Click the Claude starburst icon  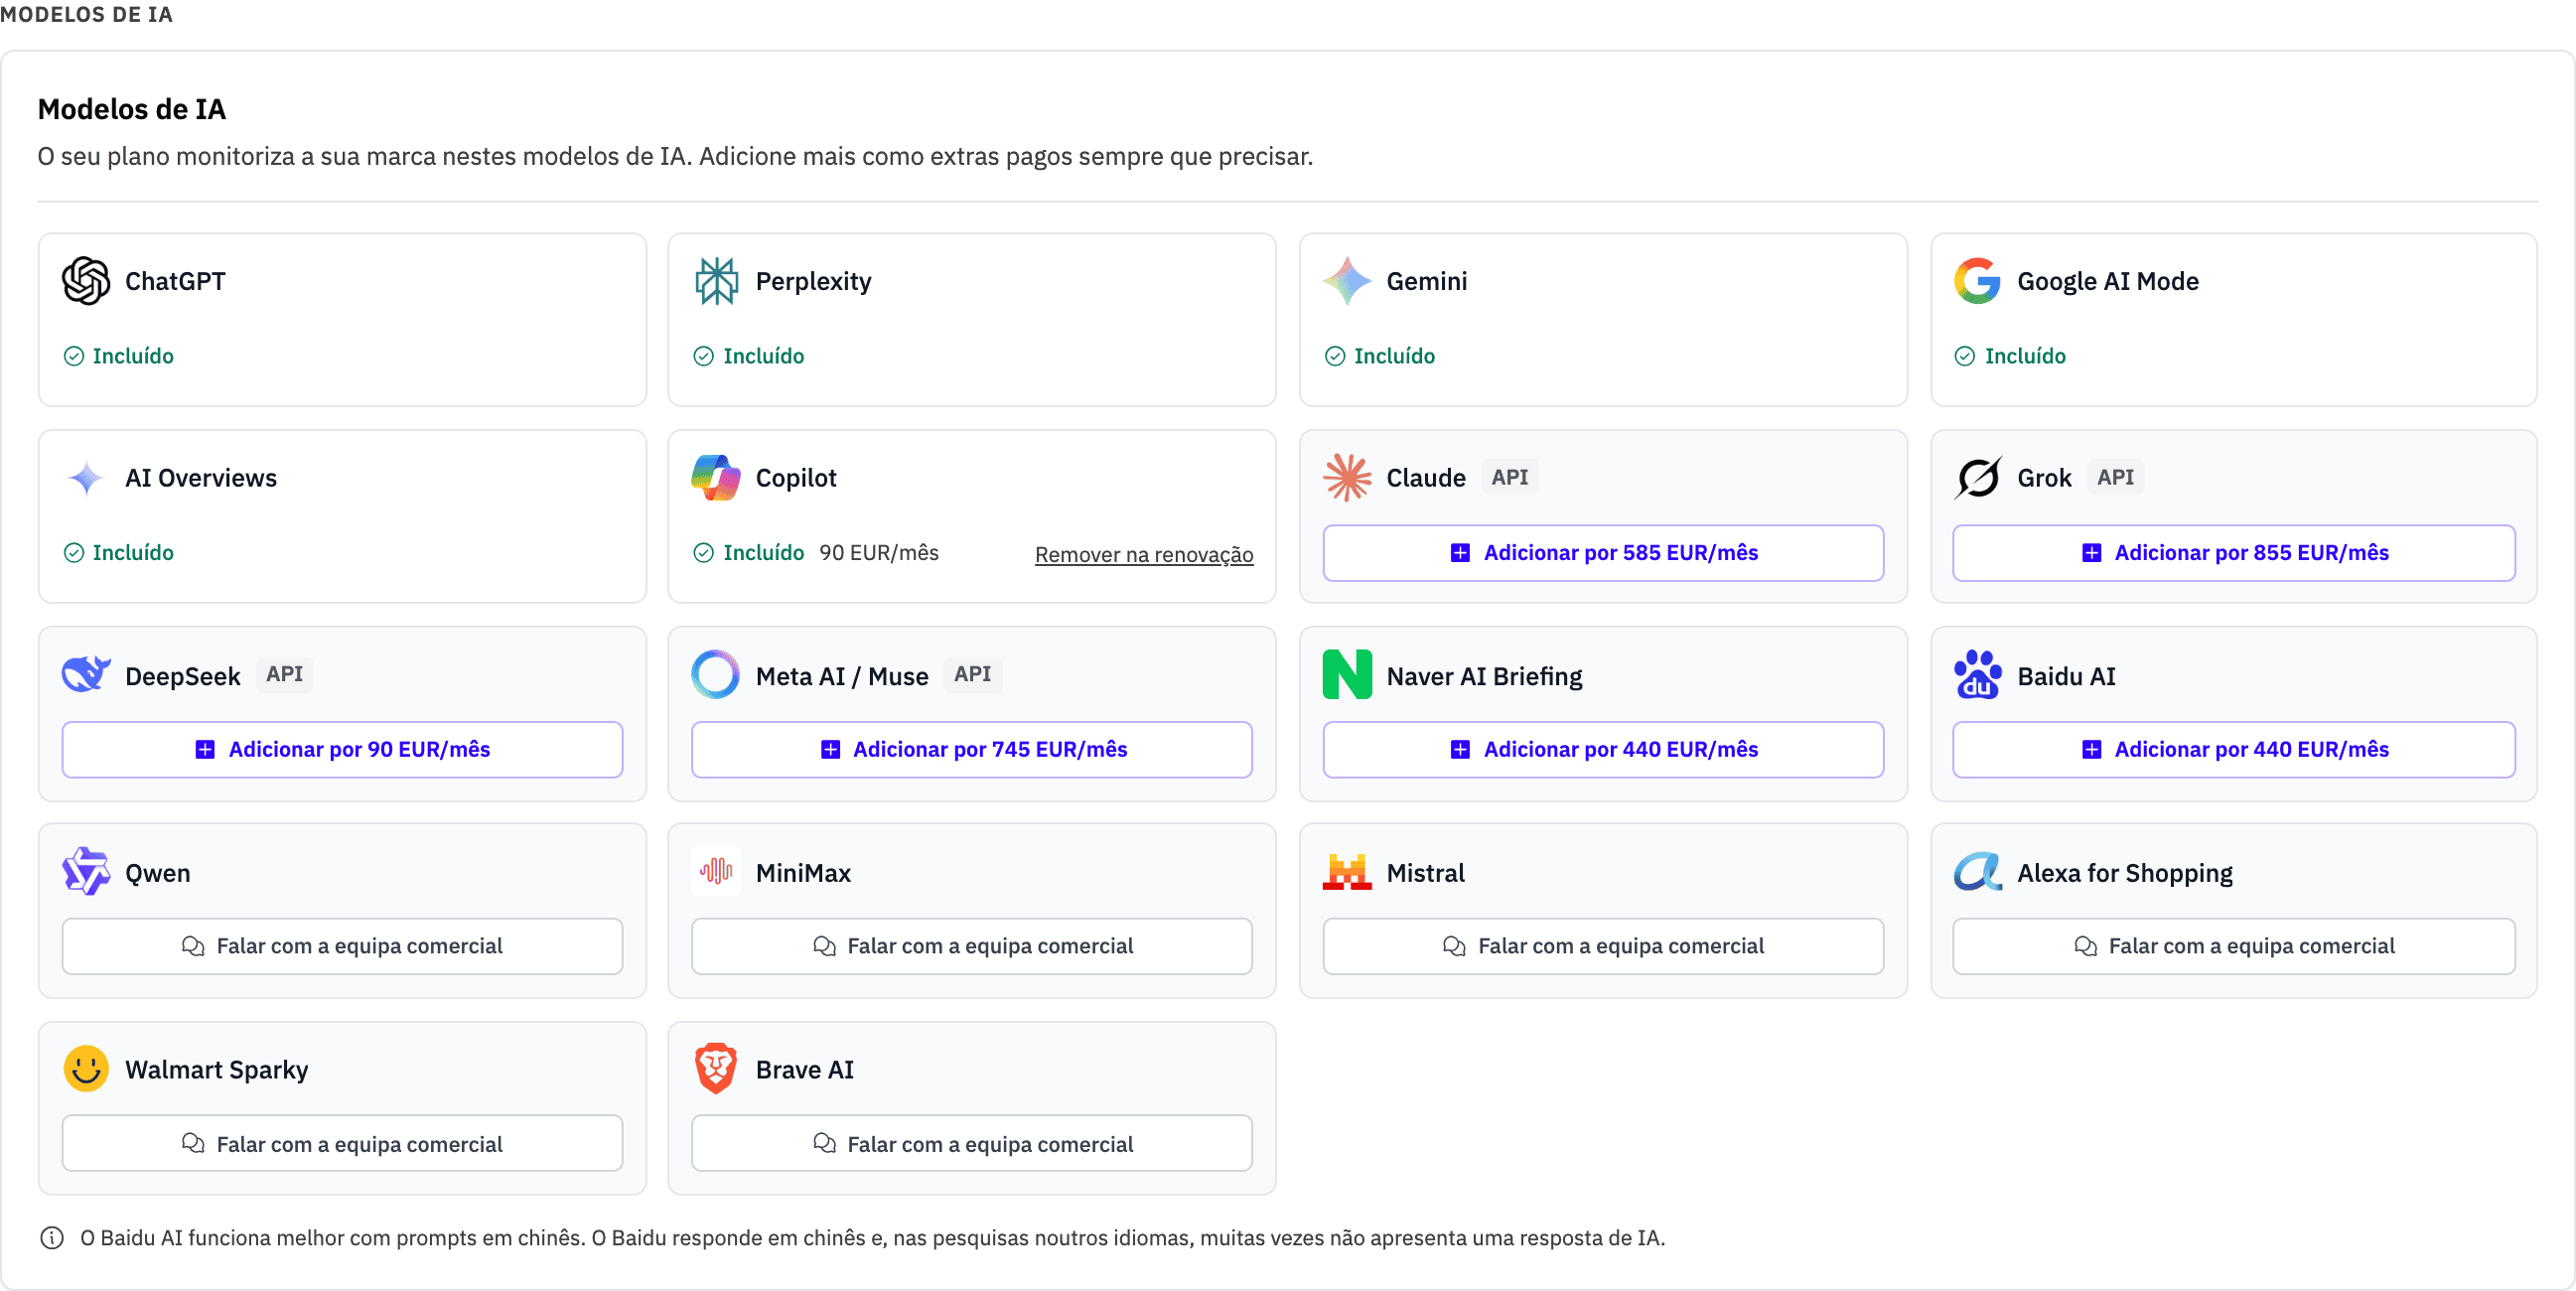pos(1347,478)
